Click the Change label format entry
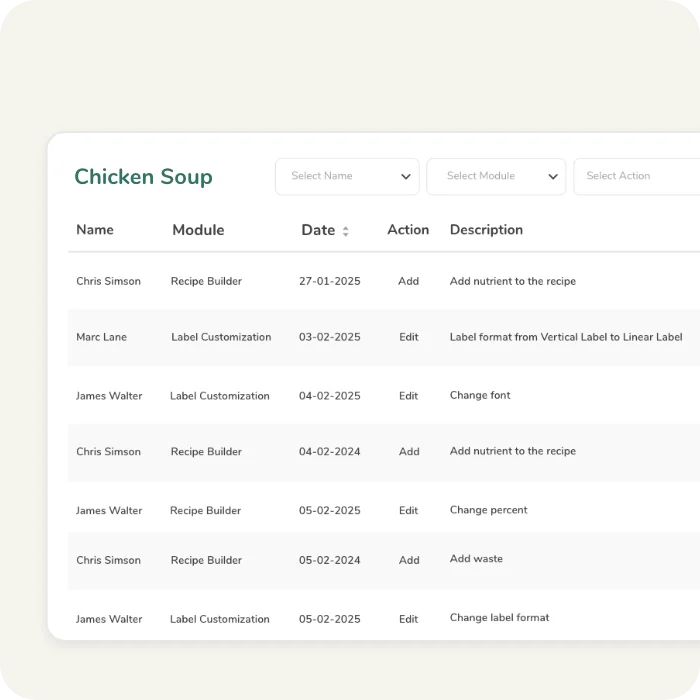The width and height of the screenshot is (700, 700). tap(499, 618)
